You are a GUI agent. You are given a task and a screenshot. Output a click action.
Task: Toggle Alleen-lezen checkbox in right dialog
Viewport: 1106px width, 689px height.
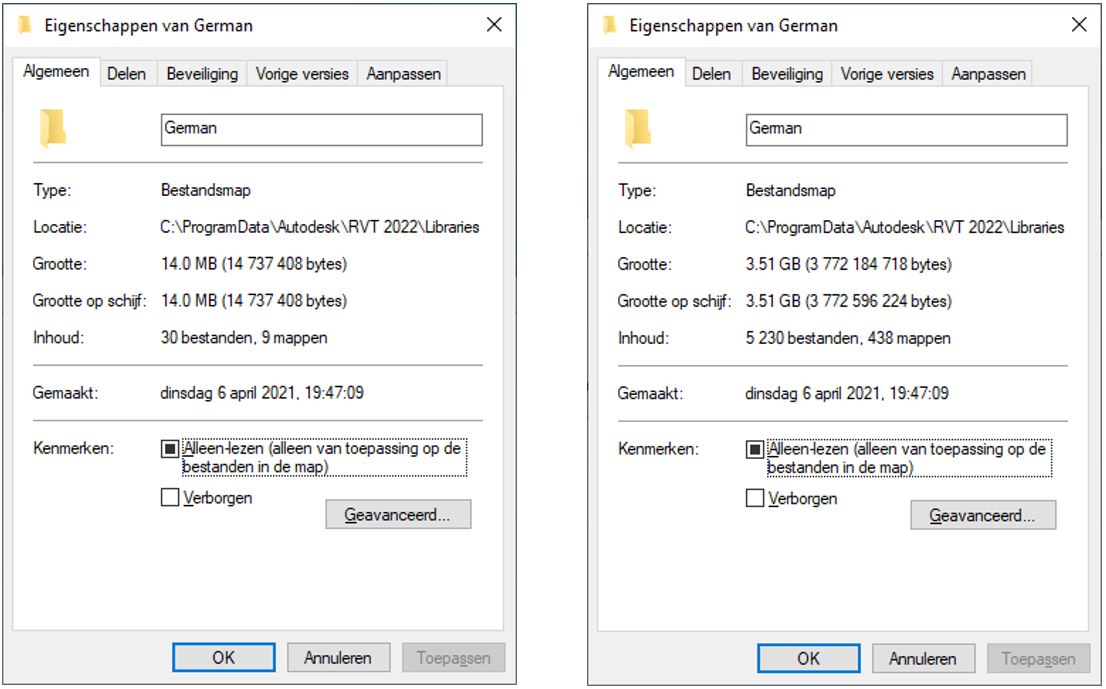click(x=755, y=449)
